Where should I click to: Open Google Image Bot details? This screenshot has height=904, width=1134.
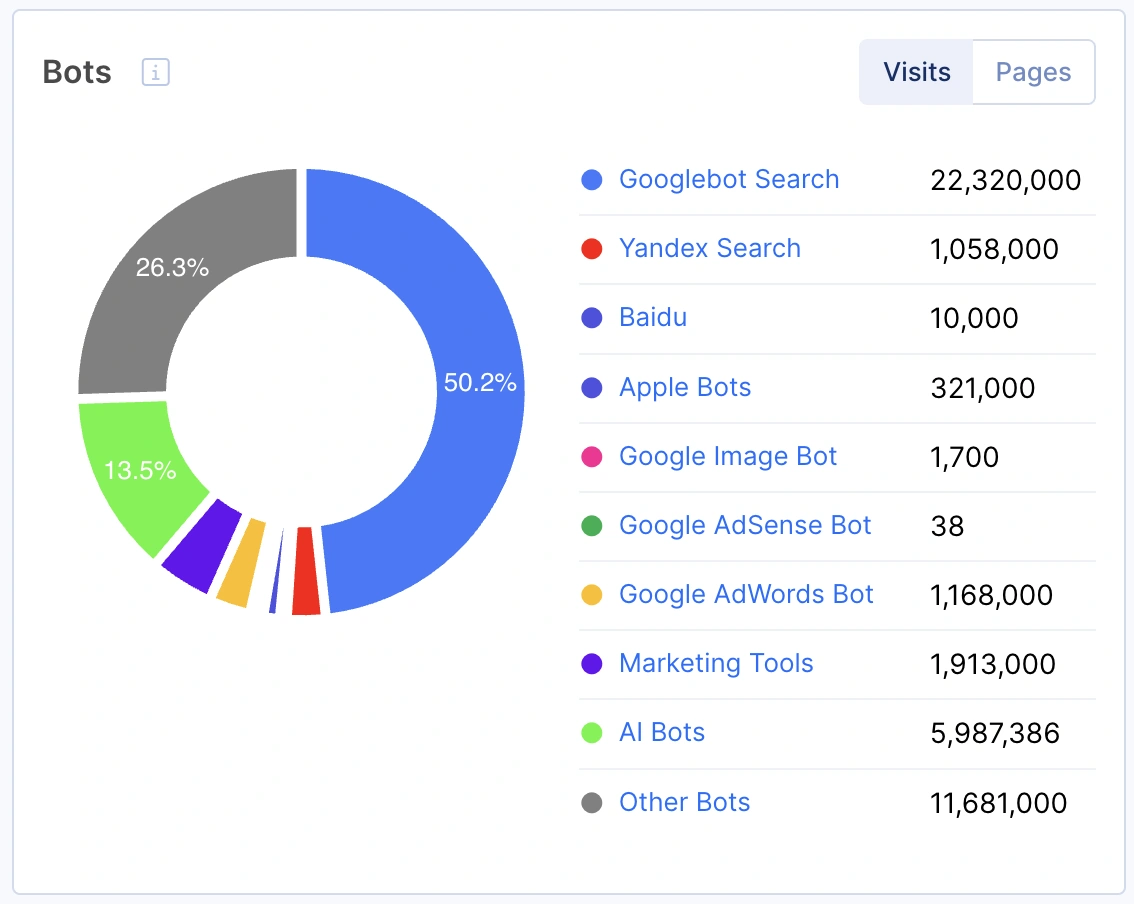coord(727,457)
